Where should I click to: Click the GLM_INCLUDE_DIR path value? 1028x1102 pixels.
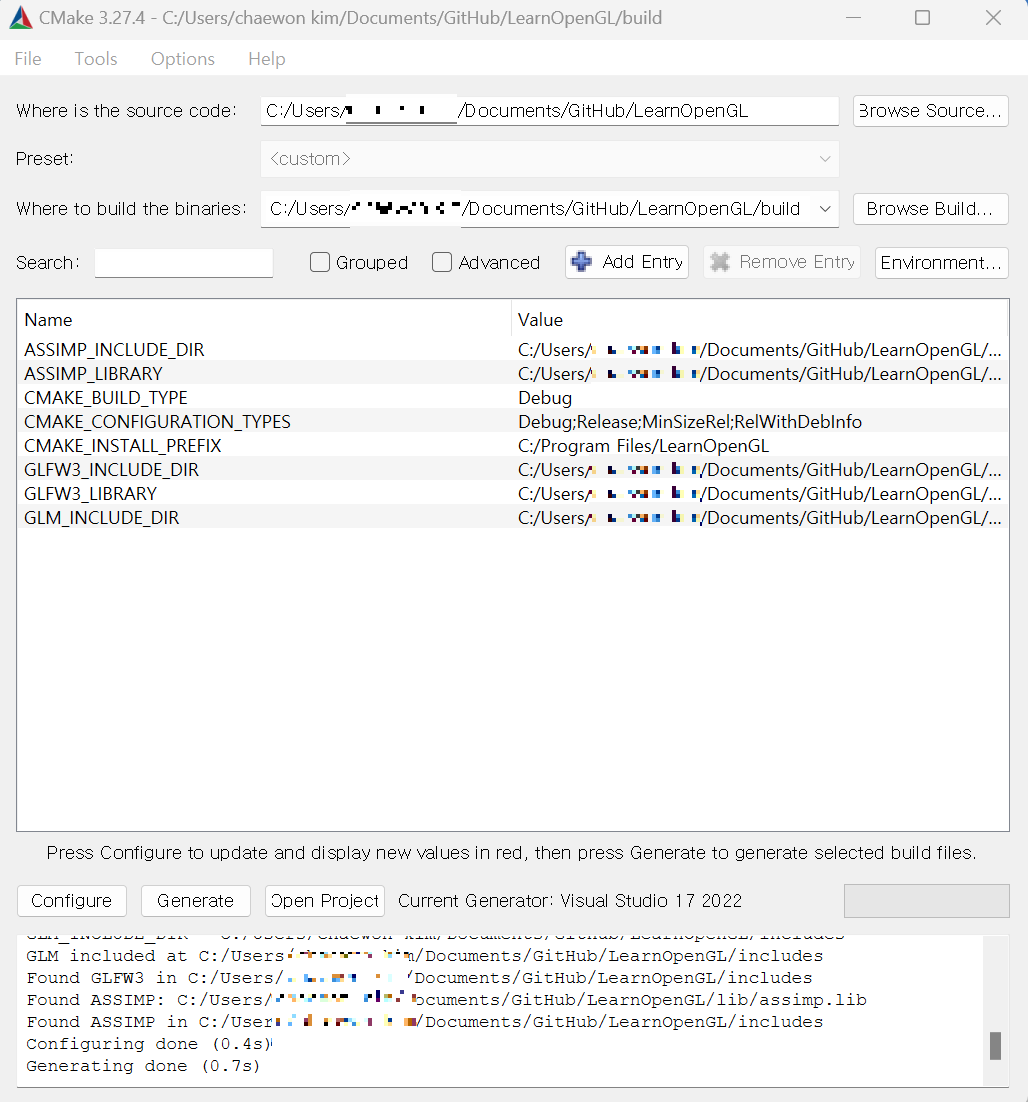click(760, 517)
